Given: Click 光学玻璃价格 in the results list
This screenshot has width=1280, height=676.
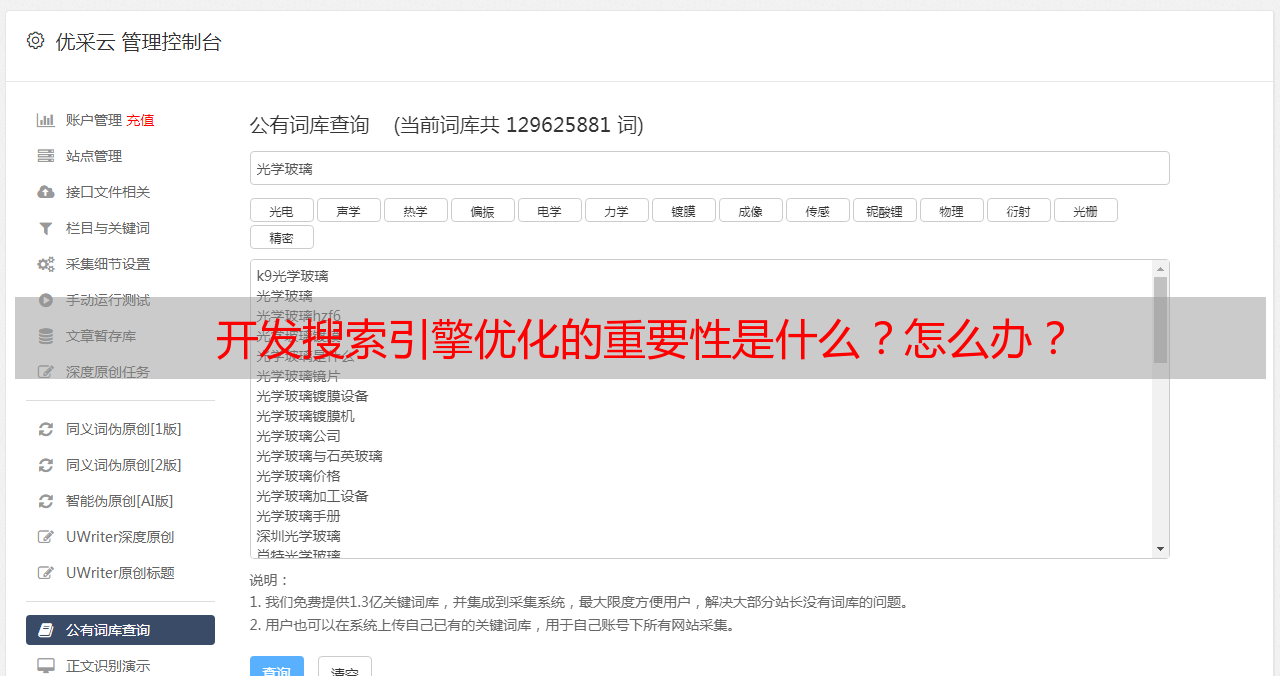Looking at the screenshot, I should (x=298, y=476).
